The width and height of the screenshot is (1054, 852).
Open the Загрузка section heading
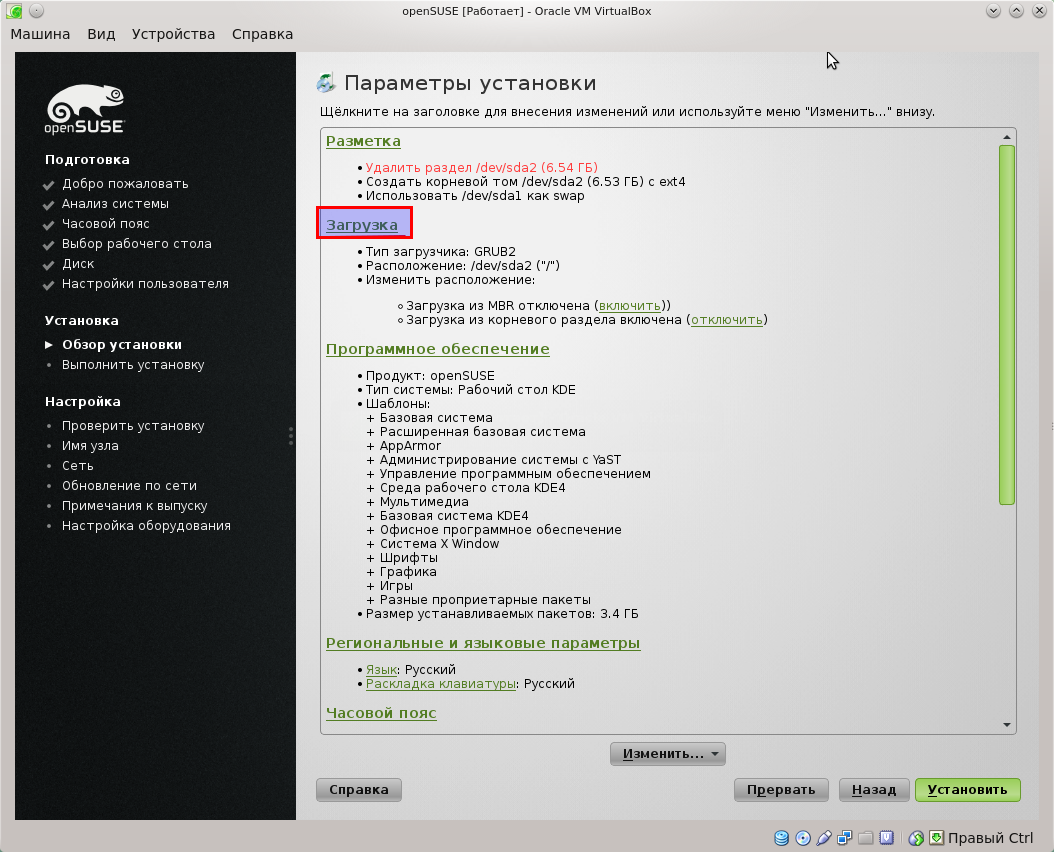(x=362, y=225)
